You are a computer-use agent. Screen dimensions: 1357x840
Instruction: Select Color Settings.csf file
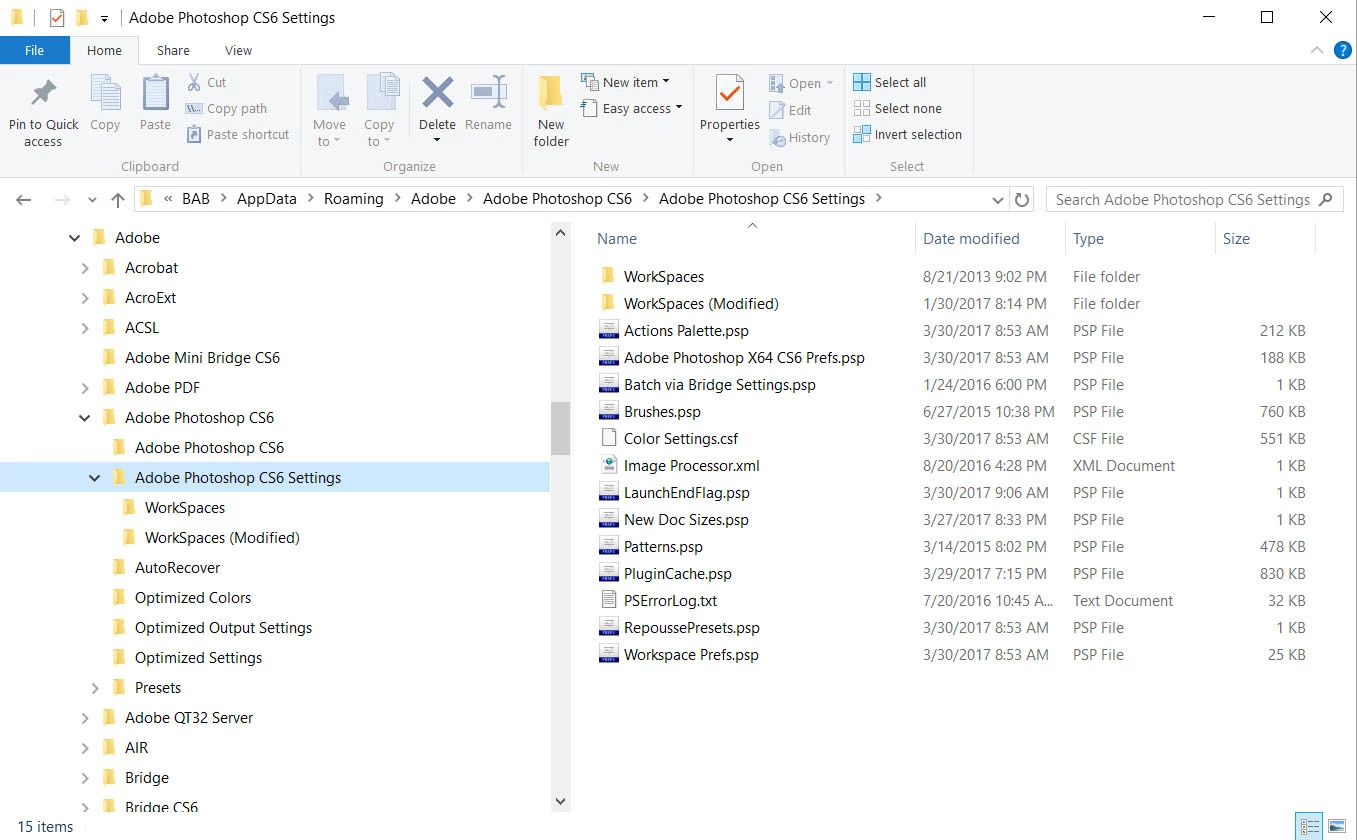click(681, 438)
